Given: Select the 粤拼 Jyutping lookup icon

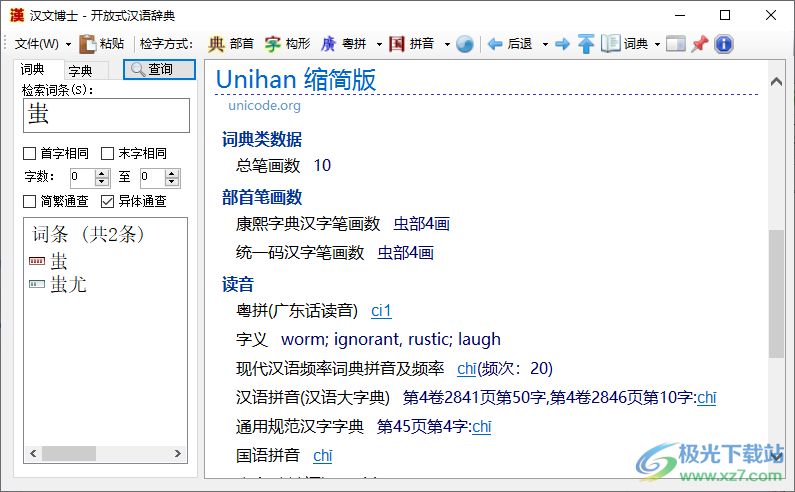Looking at the screenshot, I should pos(329,44).
